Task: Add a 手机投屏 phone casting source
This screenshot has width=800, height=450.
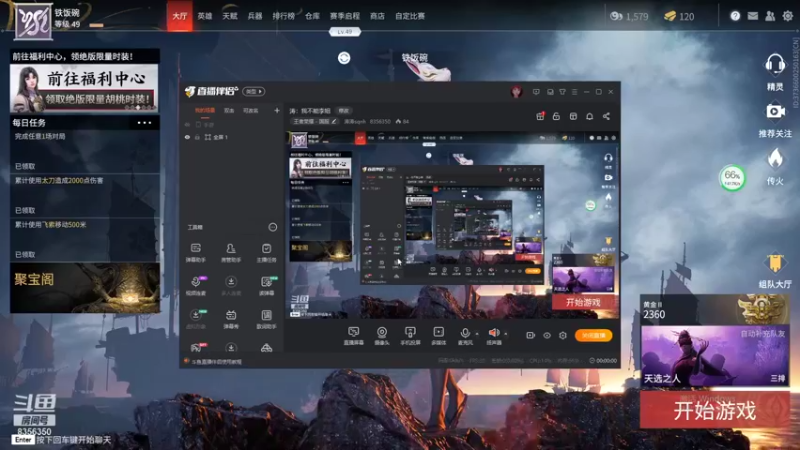Action: pyautogui.click(x=410, y=336)
